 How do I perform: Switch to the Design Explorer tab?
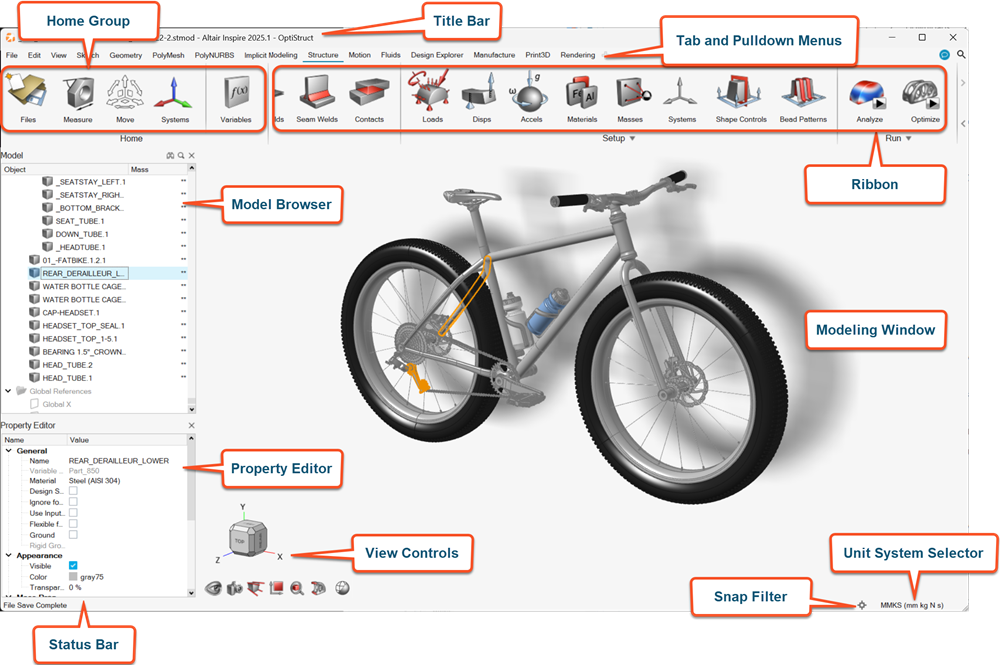point(437,55)
